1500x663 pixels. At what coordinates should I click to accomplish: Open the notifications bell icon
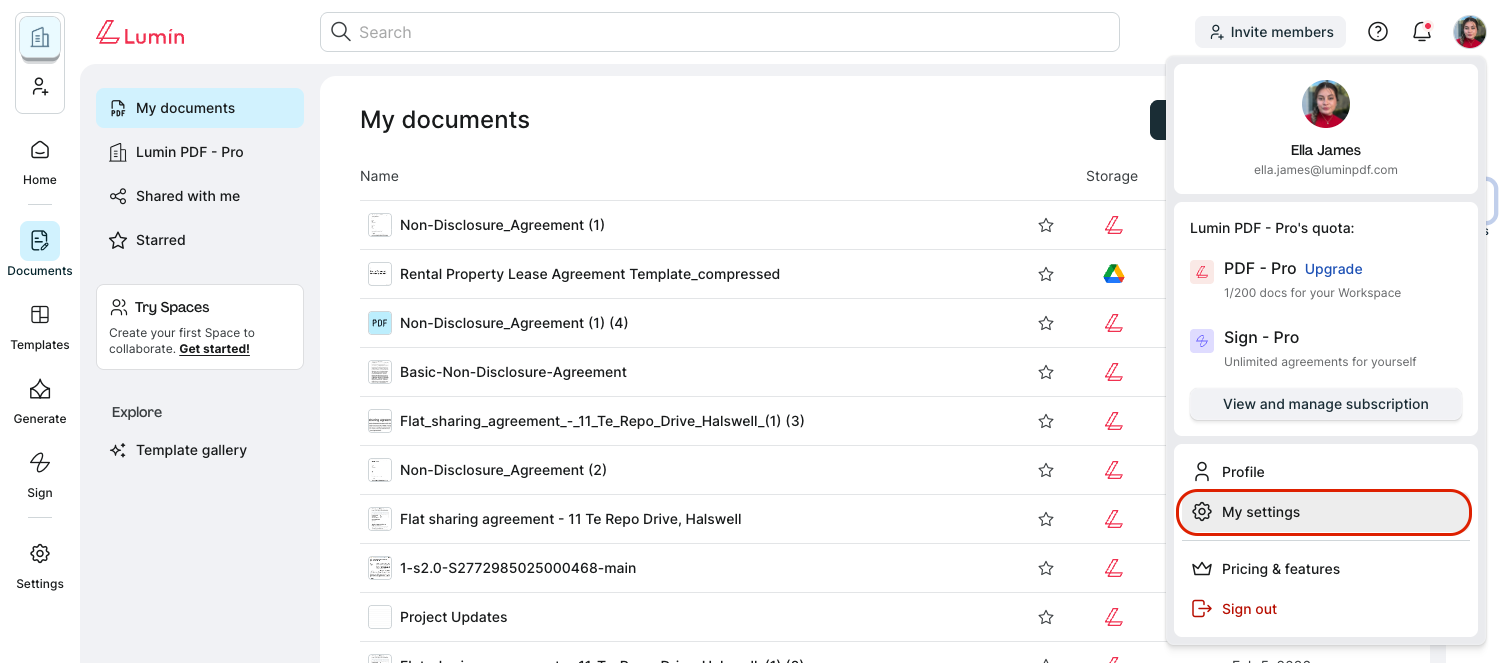click(1421, 32)
